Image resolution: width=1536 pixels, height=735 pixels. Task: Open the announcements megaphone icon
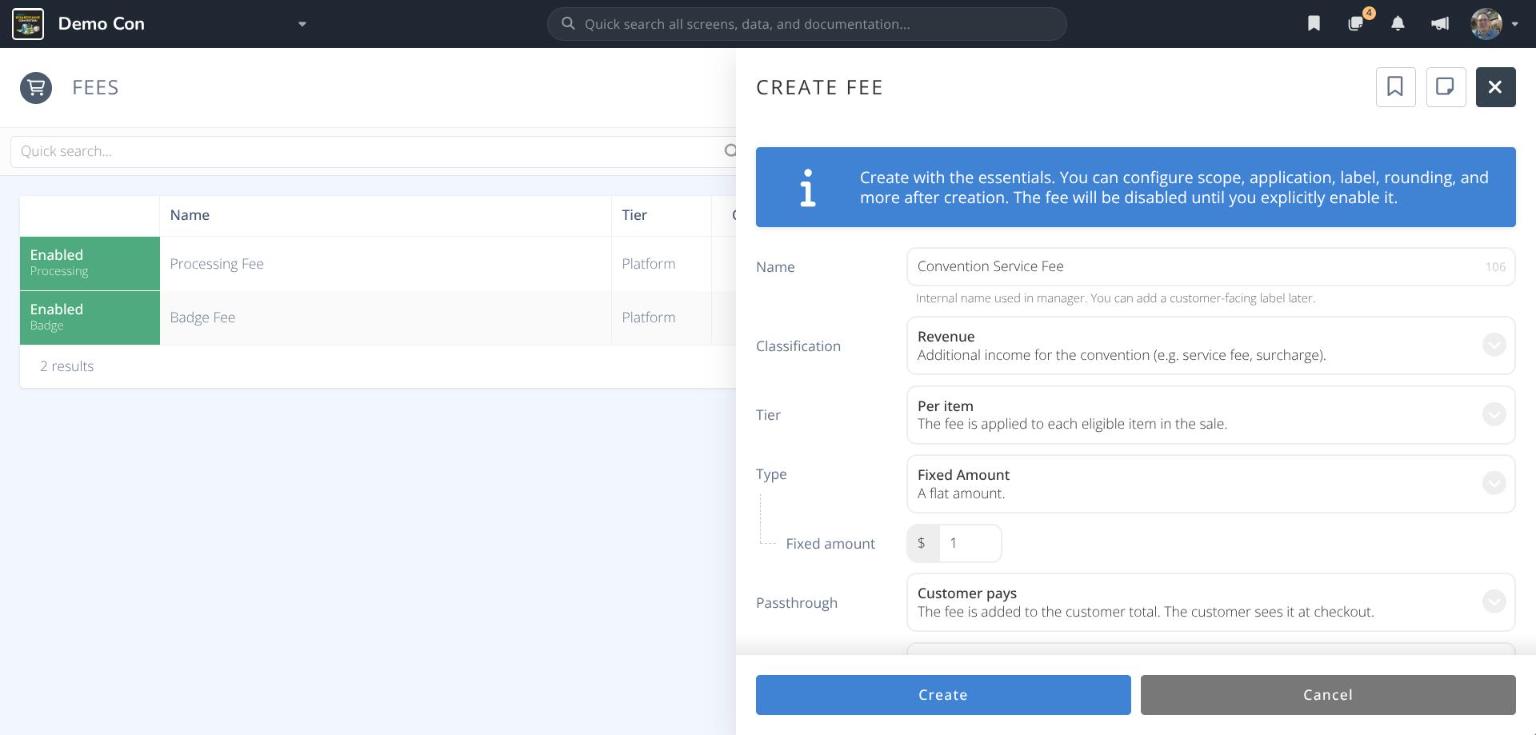[x=1440, y=24]
